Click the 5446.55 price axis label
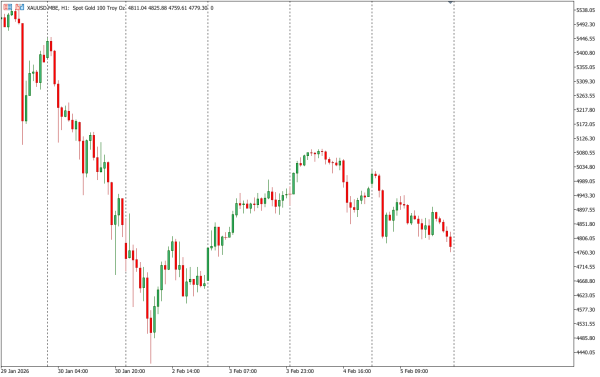600x377 pixels. pos(586,39)
